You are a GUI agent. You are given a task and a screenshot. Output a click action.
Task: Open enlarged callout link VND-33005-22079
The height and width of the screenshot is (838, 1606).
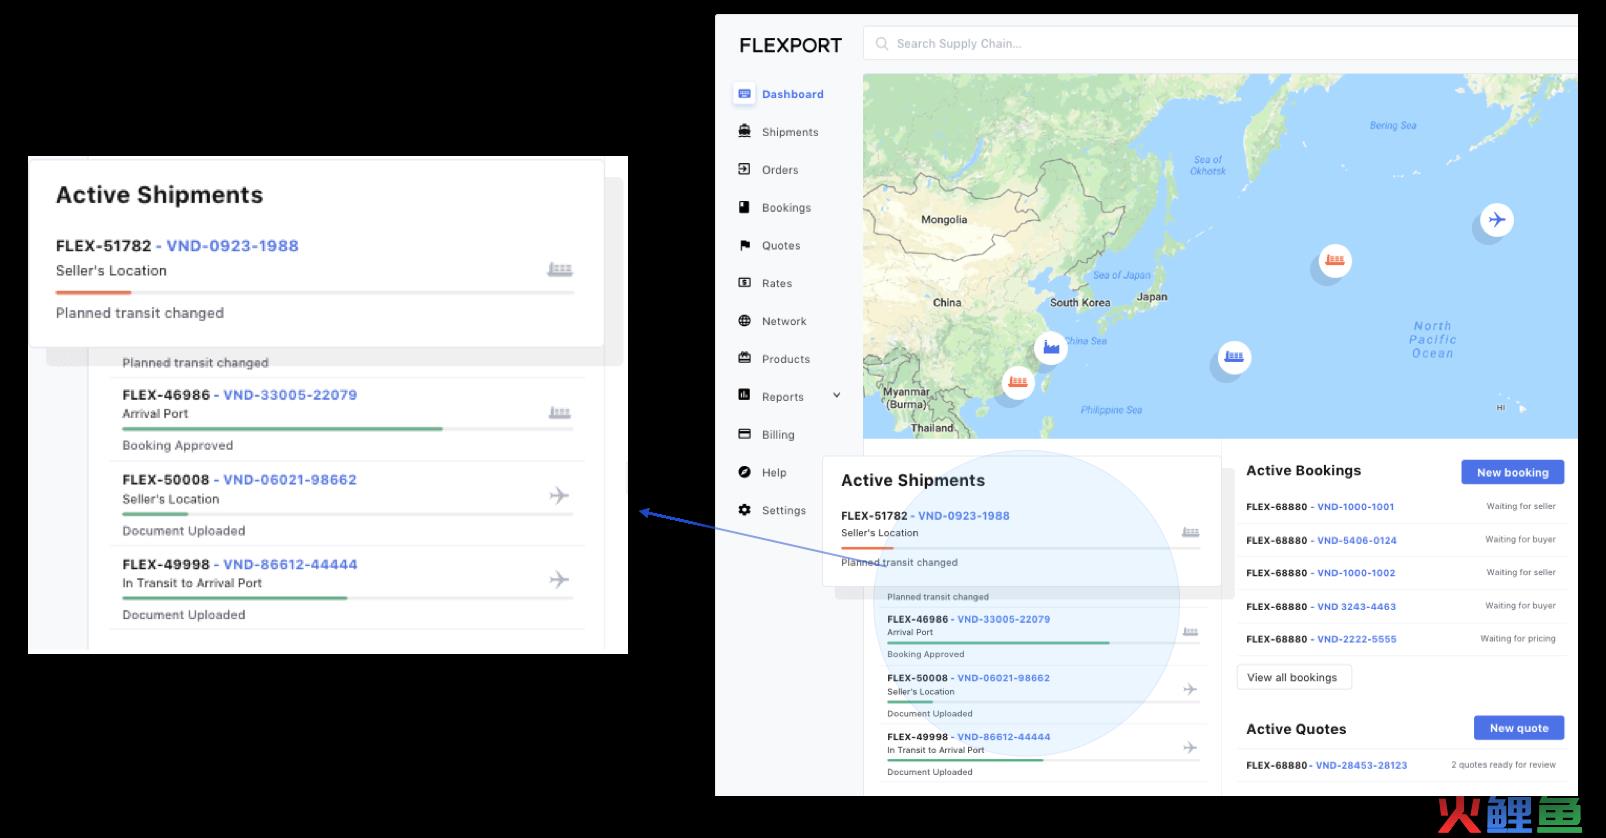290,395
